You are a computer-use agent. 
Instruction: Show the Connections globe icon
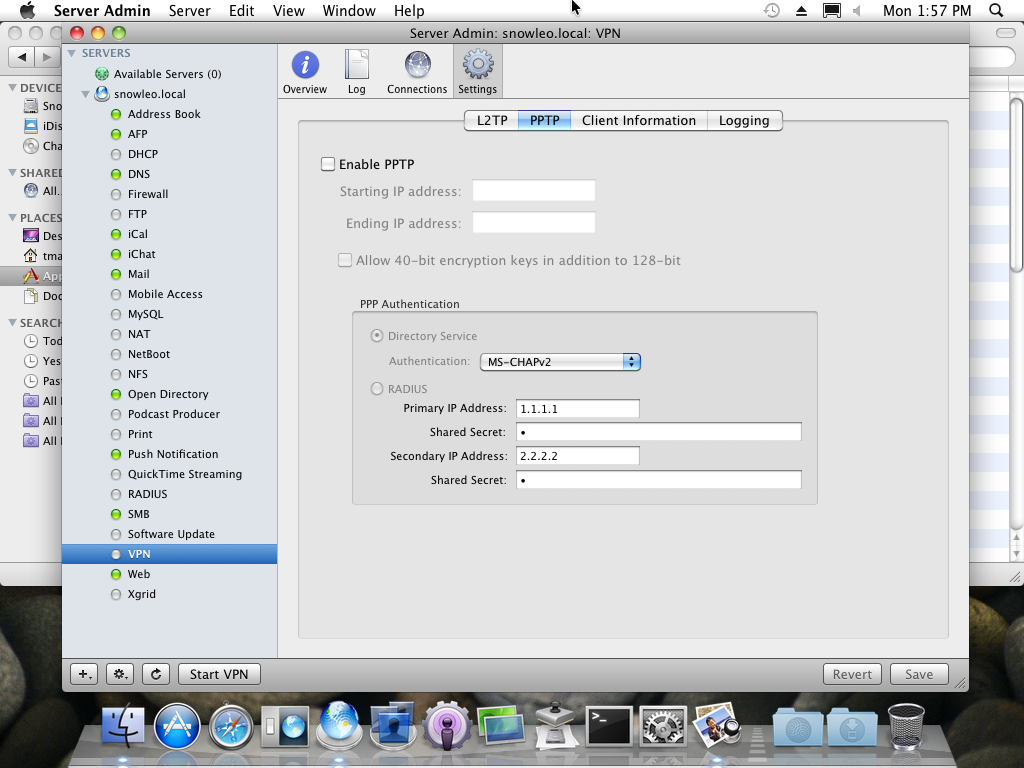point(417,72)
